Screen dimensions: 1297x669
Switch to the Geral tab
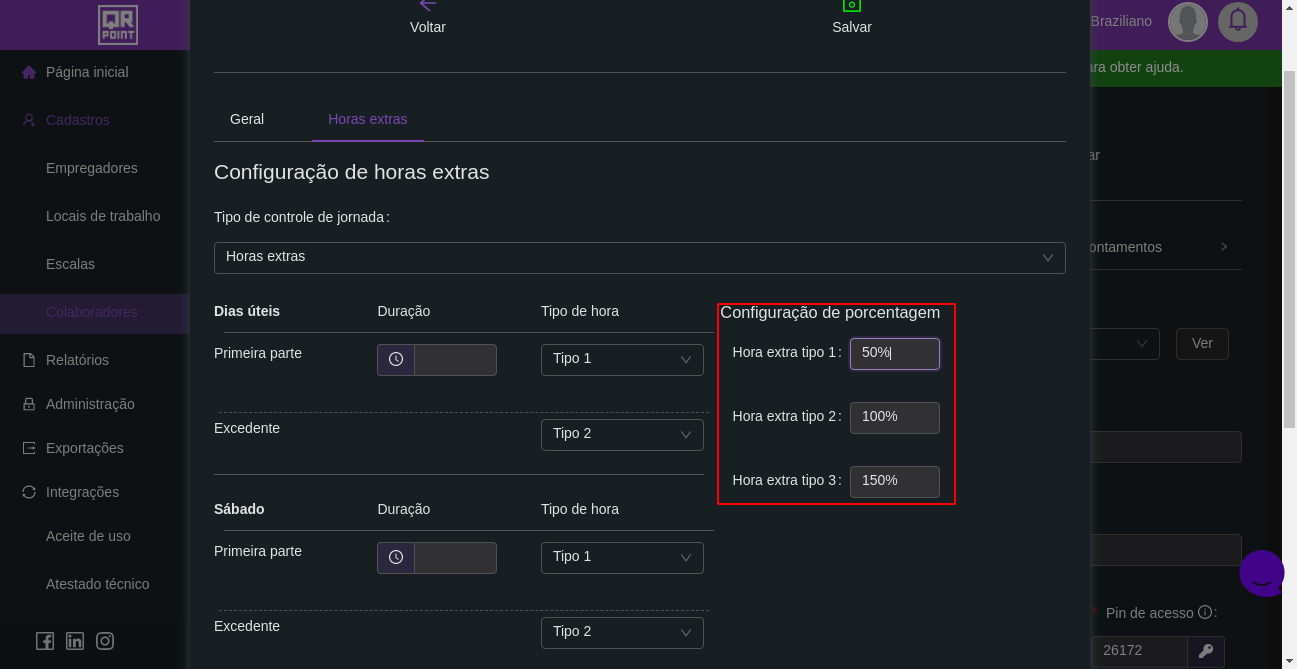(247, 119)
